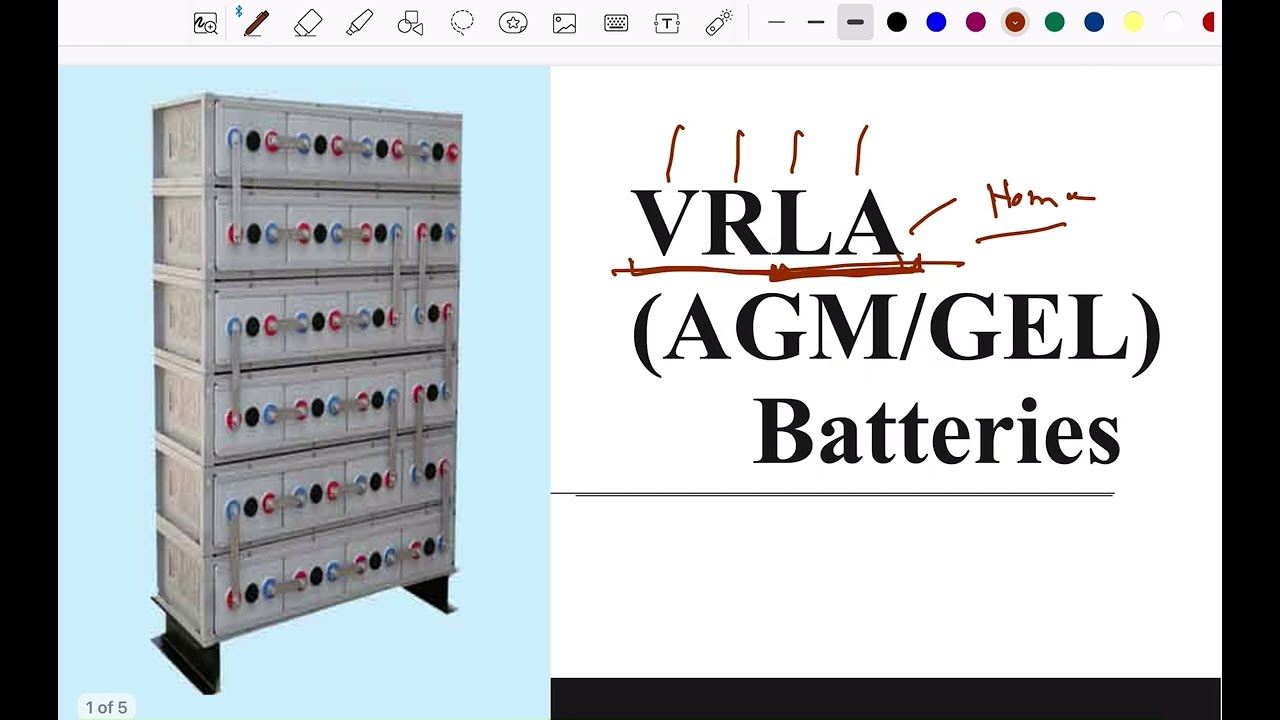Image resolution: width=1280 pixels, height=720 pixels.
Task: Pick the blue pen color
Action: pos(936,22)
